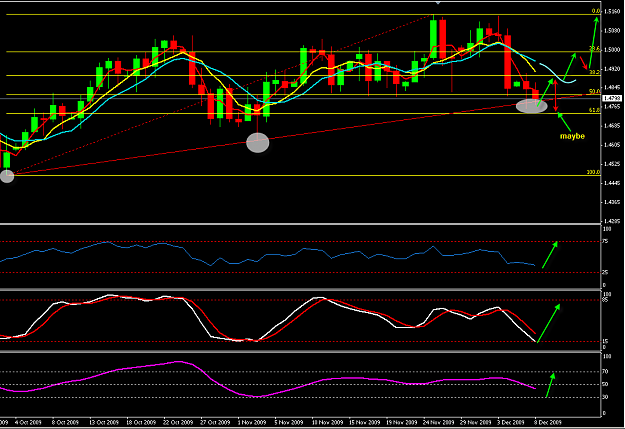625x429 pixels.
Task: Select the gray ellipse at December 8 low
Action: (x=532, y=106)
